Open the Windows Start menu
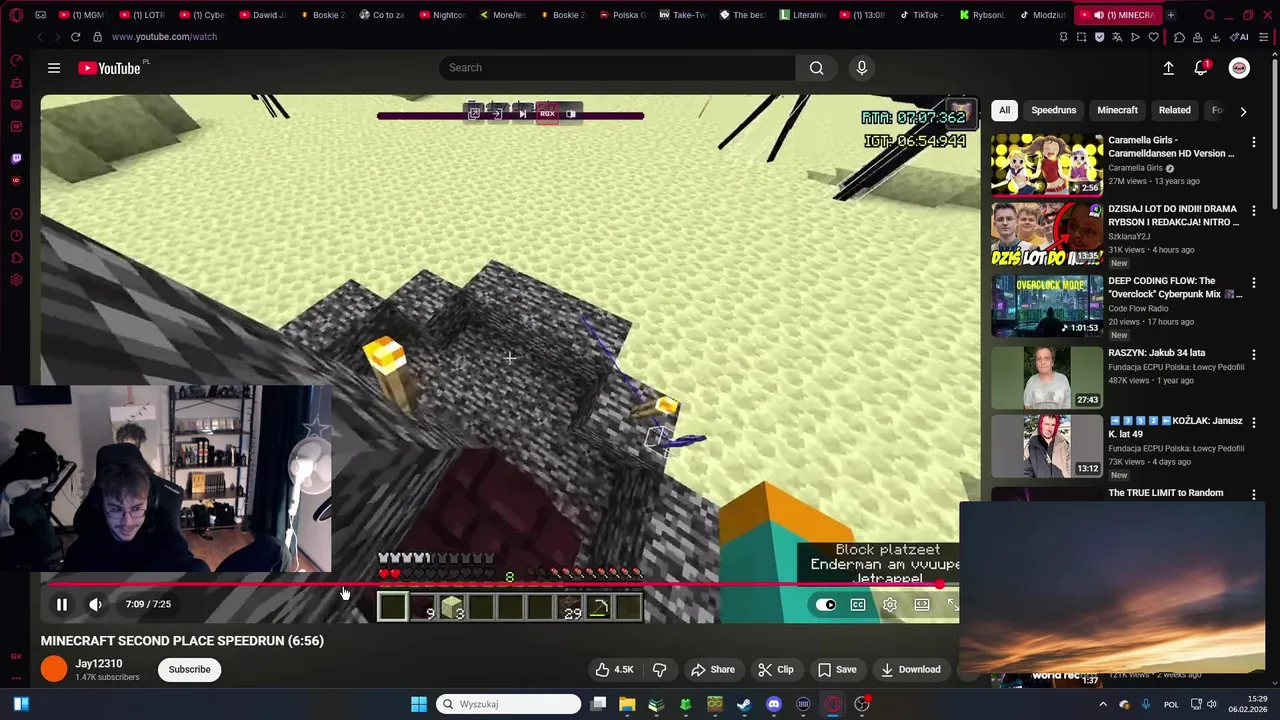Image resolution: width=1280 pixels, height=720 pixels. point(419,704)
